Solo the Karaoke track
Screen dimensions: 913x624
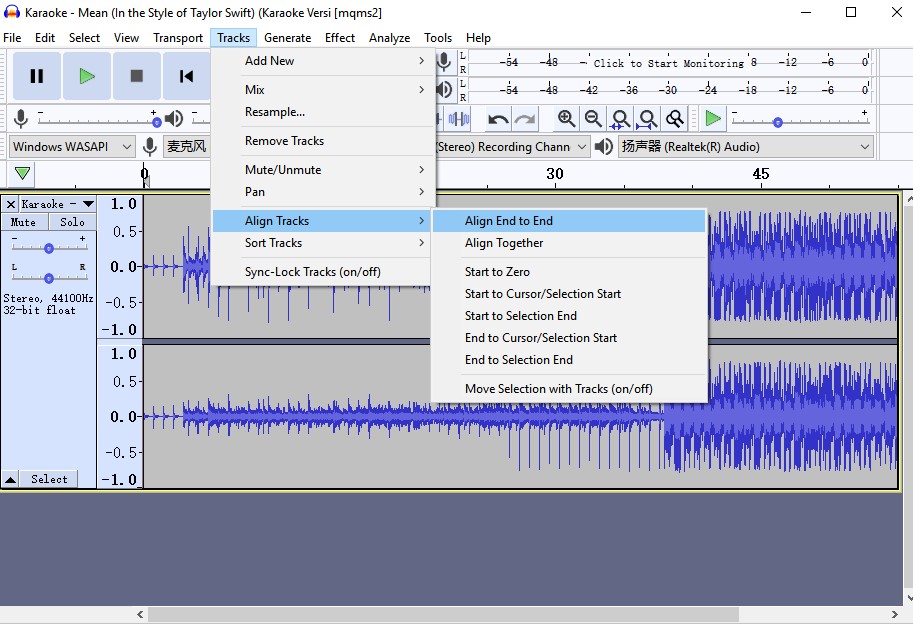[72, 222]
